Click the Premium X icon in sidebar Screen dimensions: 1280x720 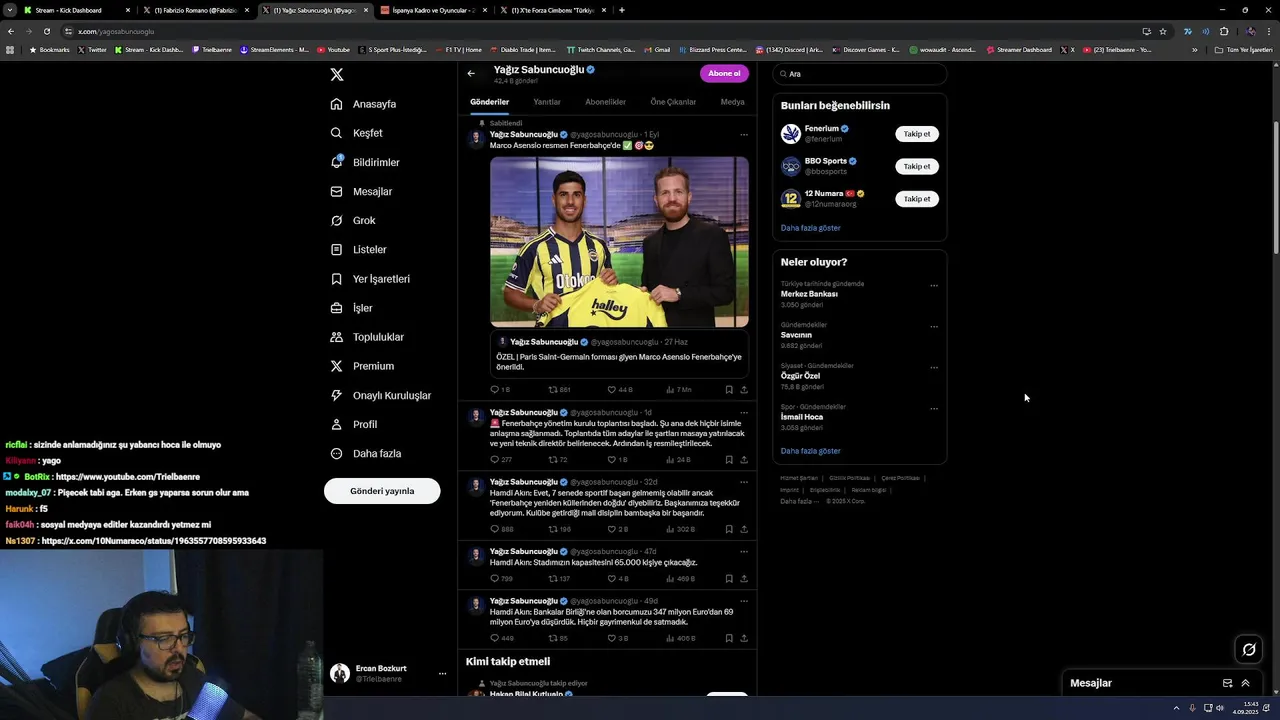[337, 366]
